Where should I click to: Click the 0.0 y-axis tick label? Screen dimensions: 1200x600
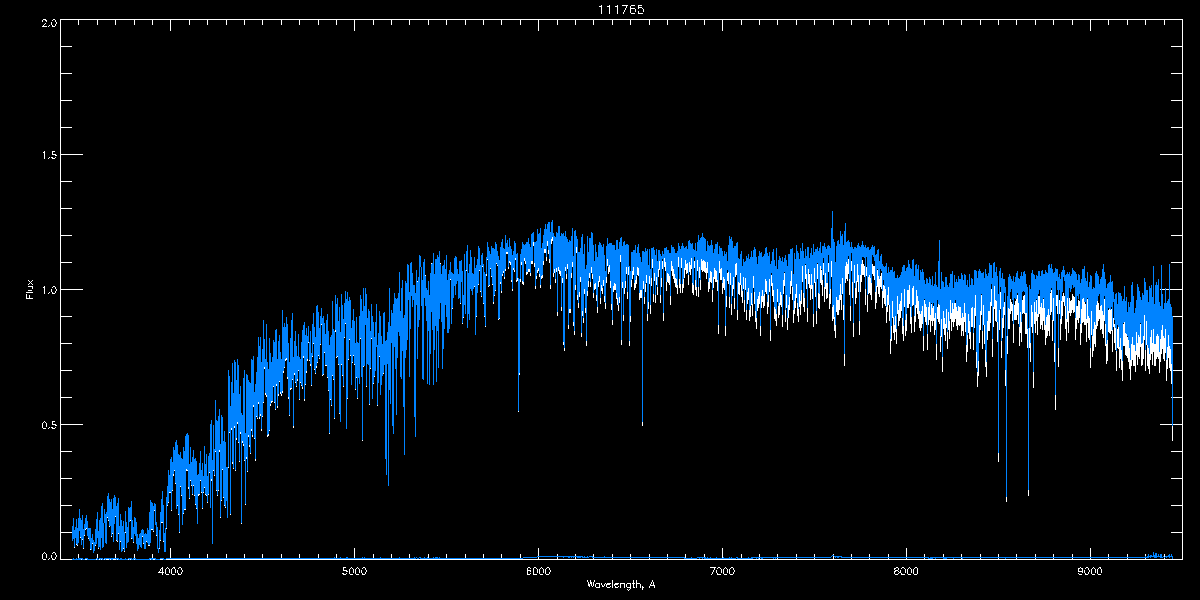[46, 556]
